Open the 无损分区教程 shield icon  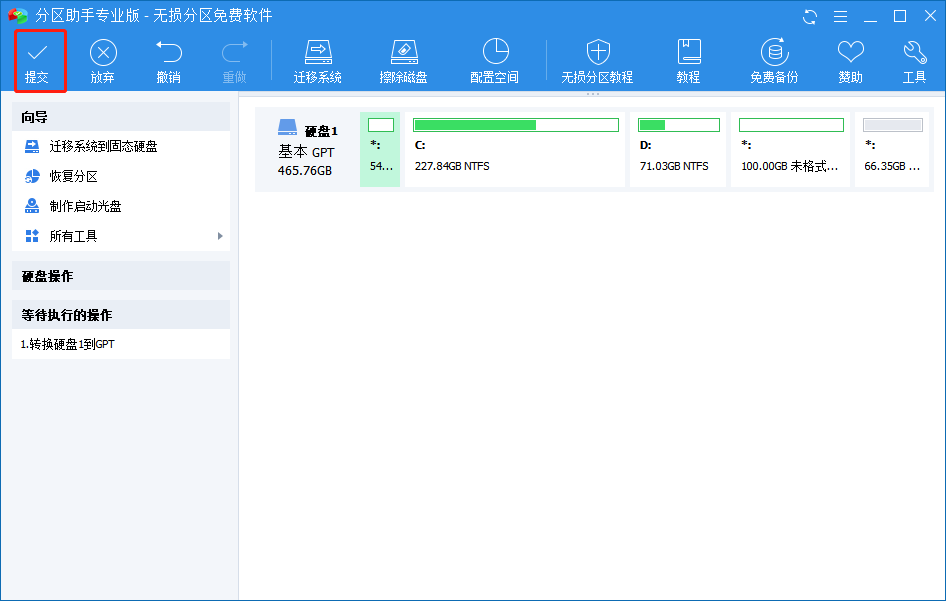click(598, 52)
